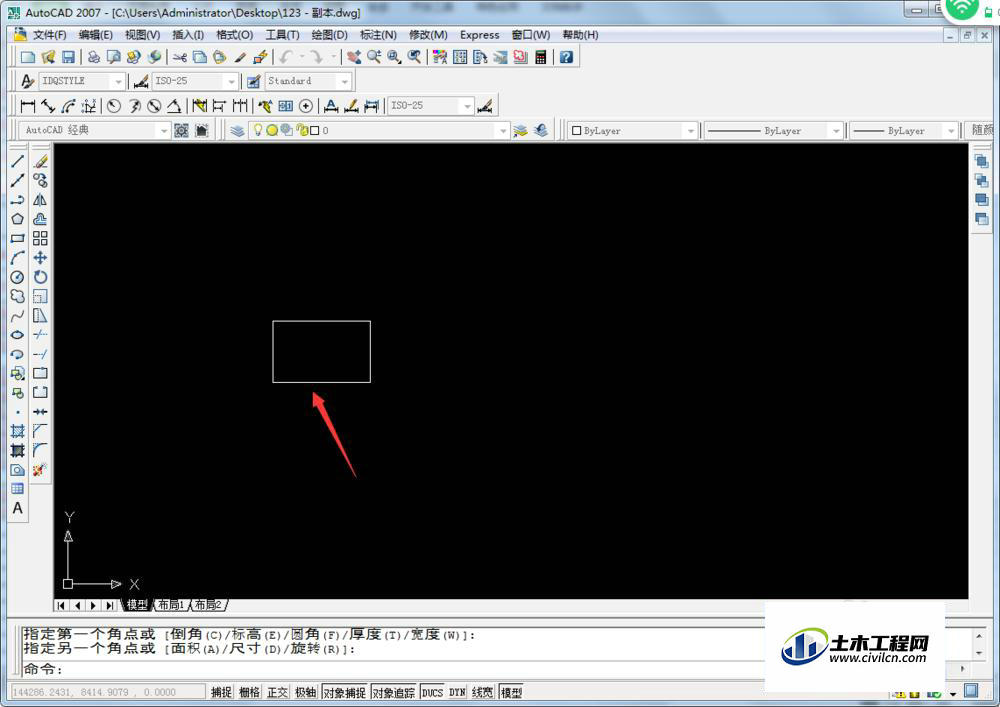The image size is (1000, 707).
Task: Select the Array tool
Action: click(40, 238)
